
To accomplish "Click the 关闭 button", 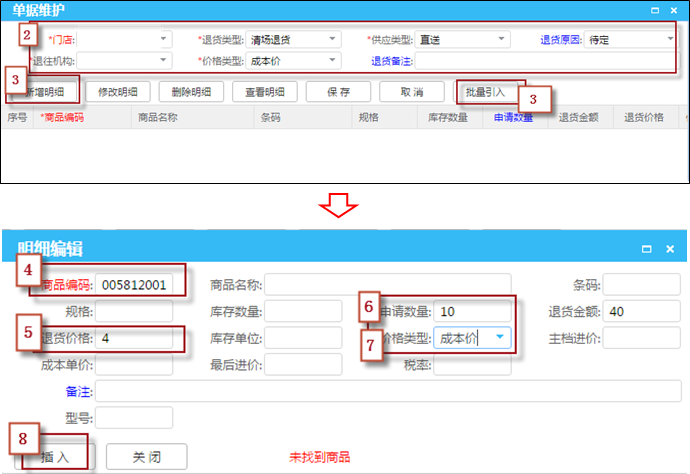I will coord(147,457).
